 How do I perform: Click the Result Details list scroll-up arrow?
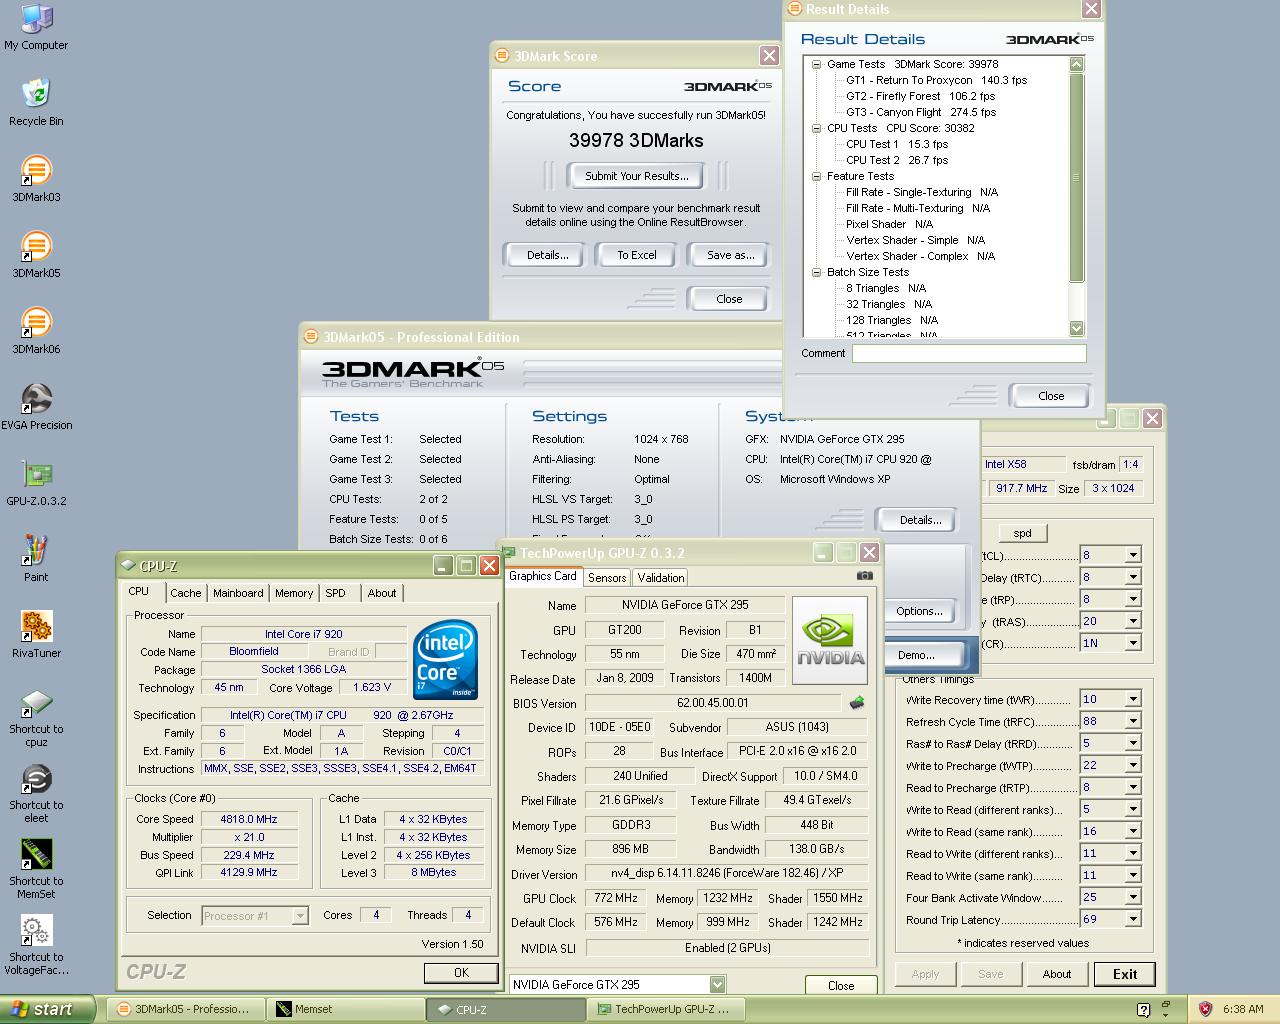(1077, 64)
